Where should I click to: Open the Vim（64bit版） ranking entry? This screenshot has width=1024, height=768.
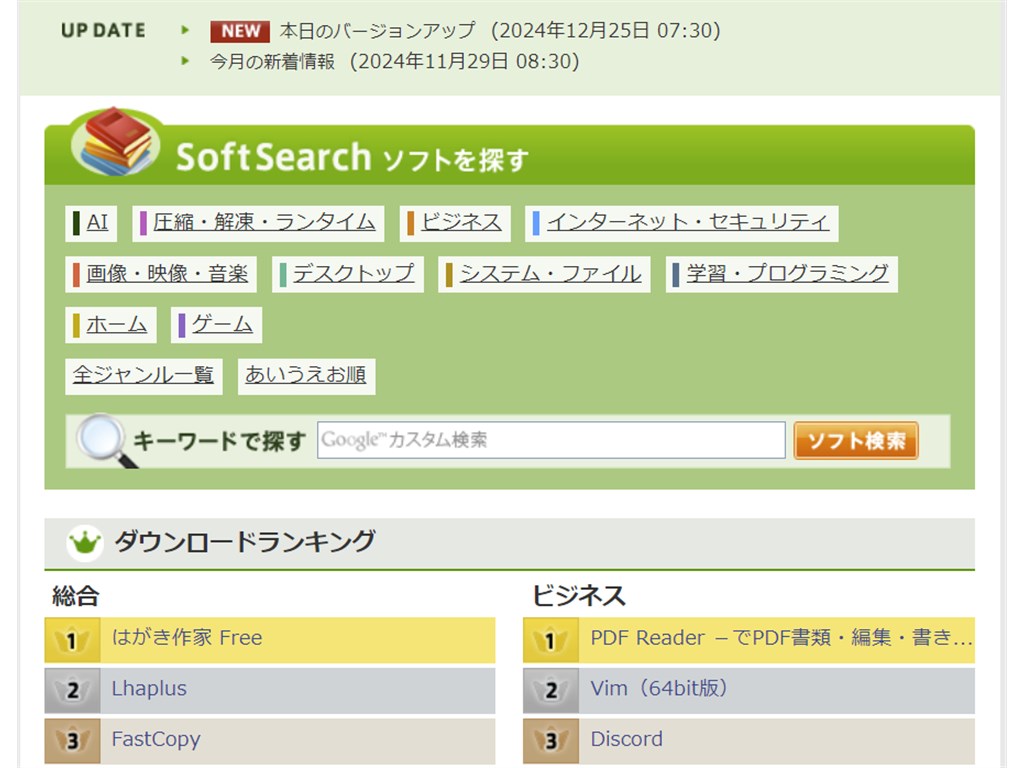click(659, 689)
